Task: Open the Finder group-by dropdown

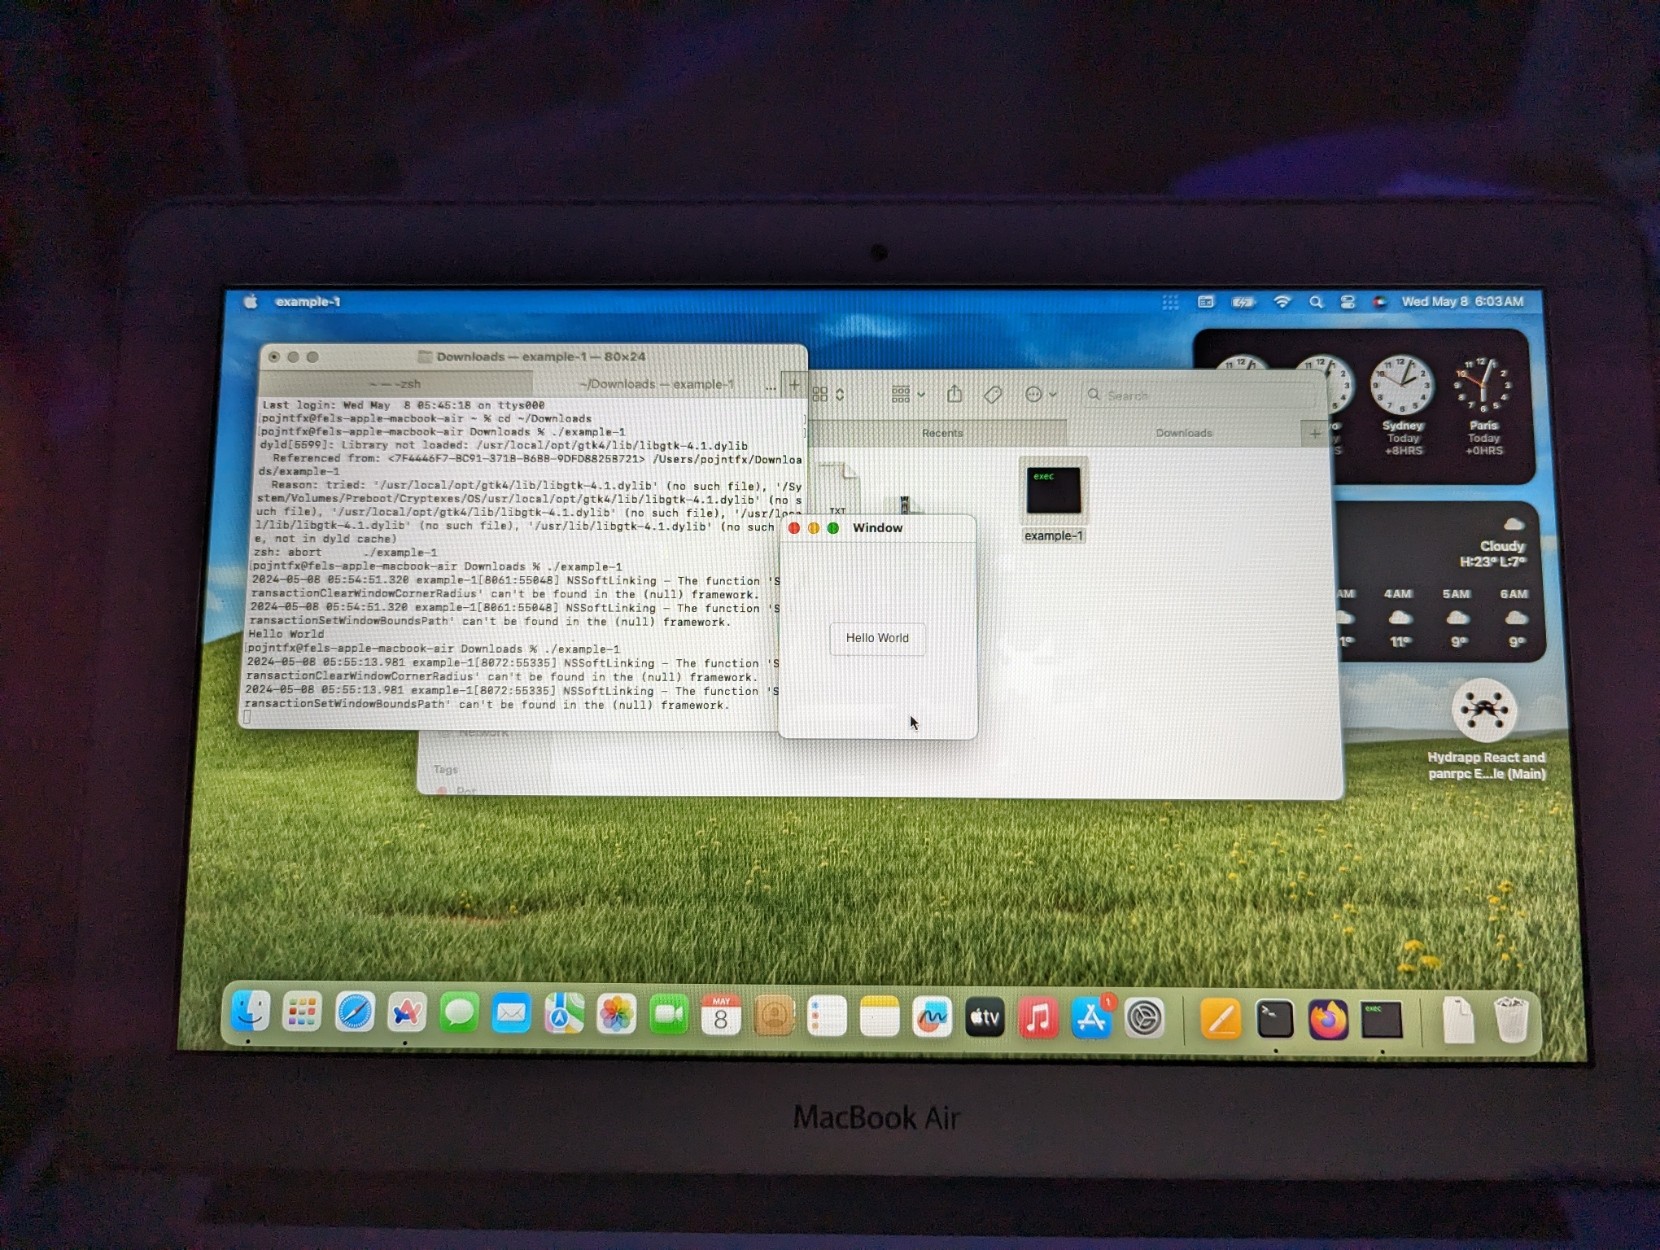Action: [x=908, y=395]
